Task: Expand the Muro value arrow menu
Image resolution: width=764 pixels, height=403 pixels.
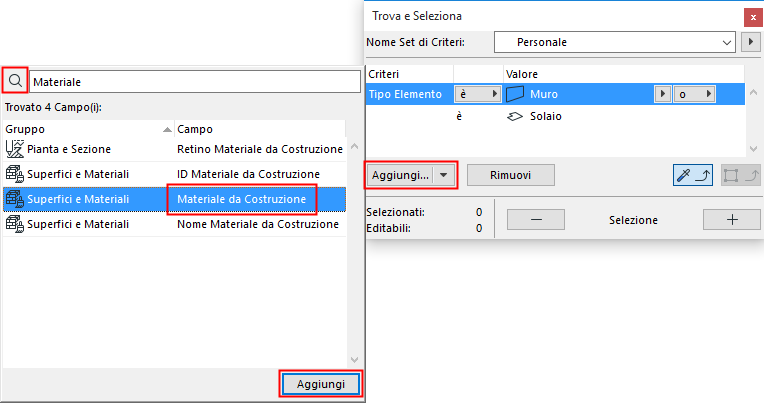Action: [x=660, y=94]
